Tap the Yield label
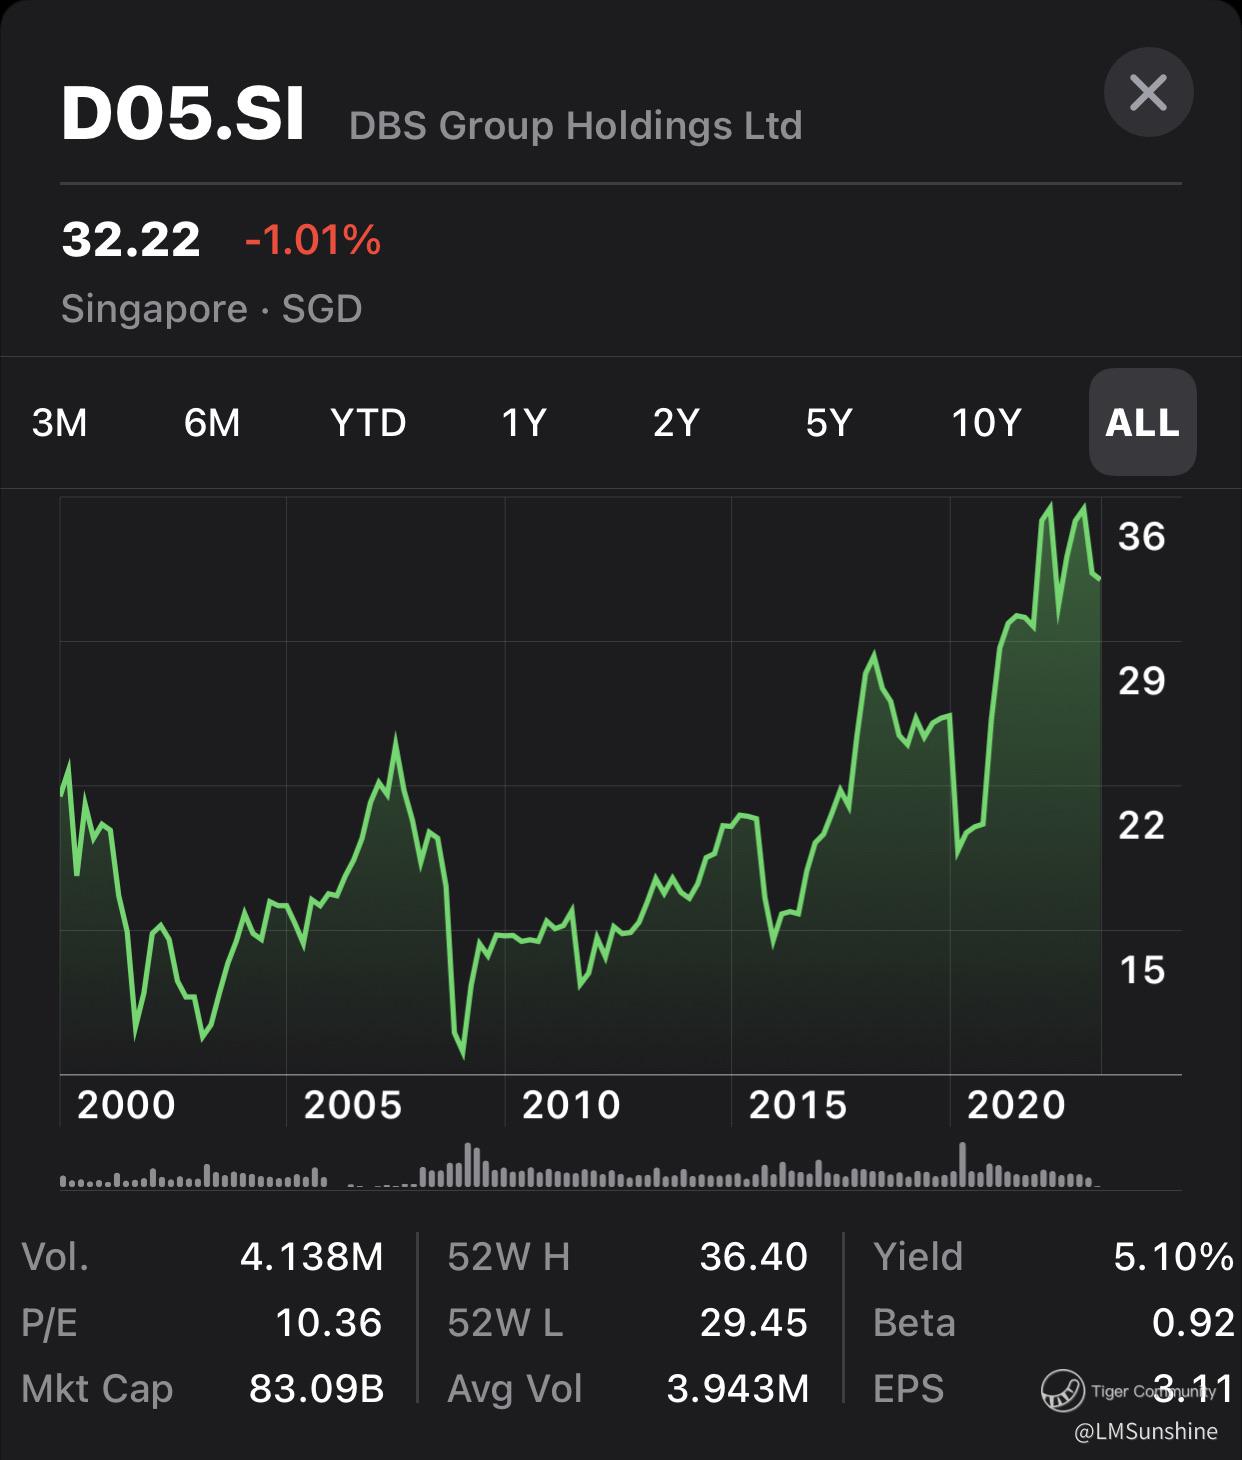 point(918,1257)
